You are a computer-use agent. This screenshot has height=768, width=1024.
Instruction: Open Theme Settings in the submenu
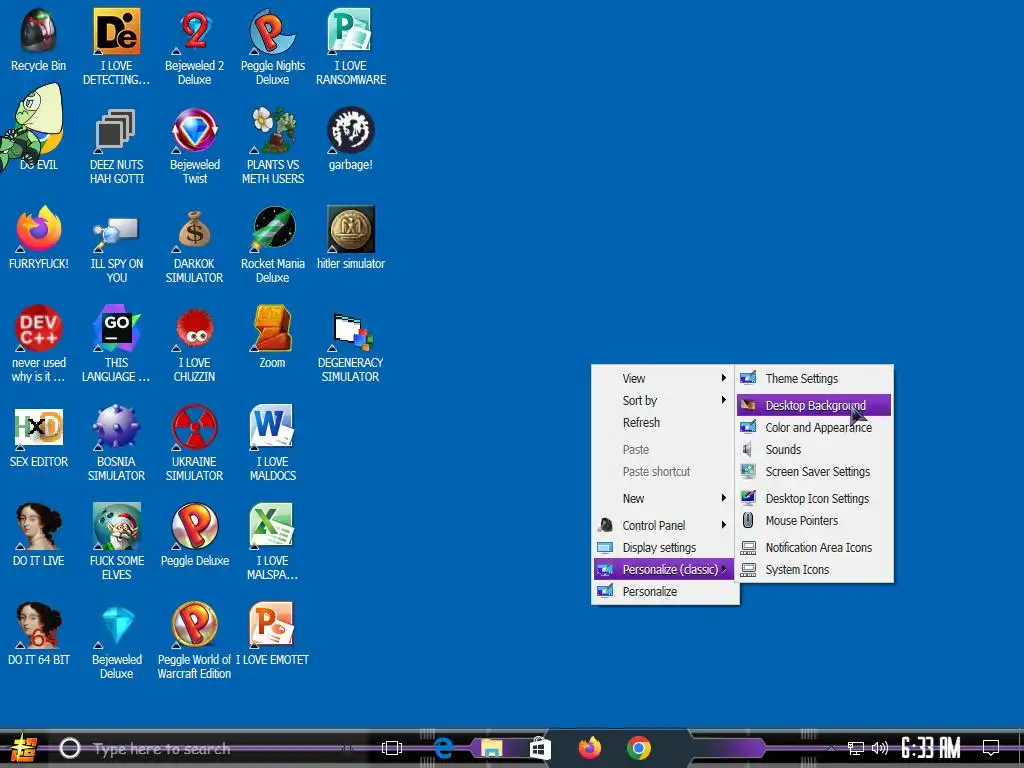coord(814,378)
